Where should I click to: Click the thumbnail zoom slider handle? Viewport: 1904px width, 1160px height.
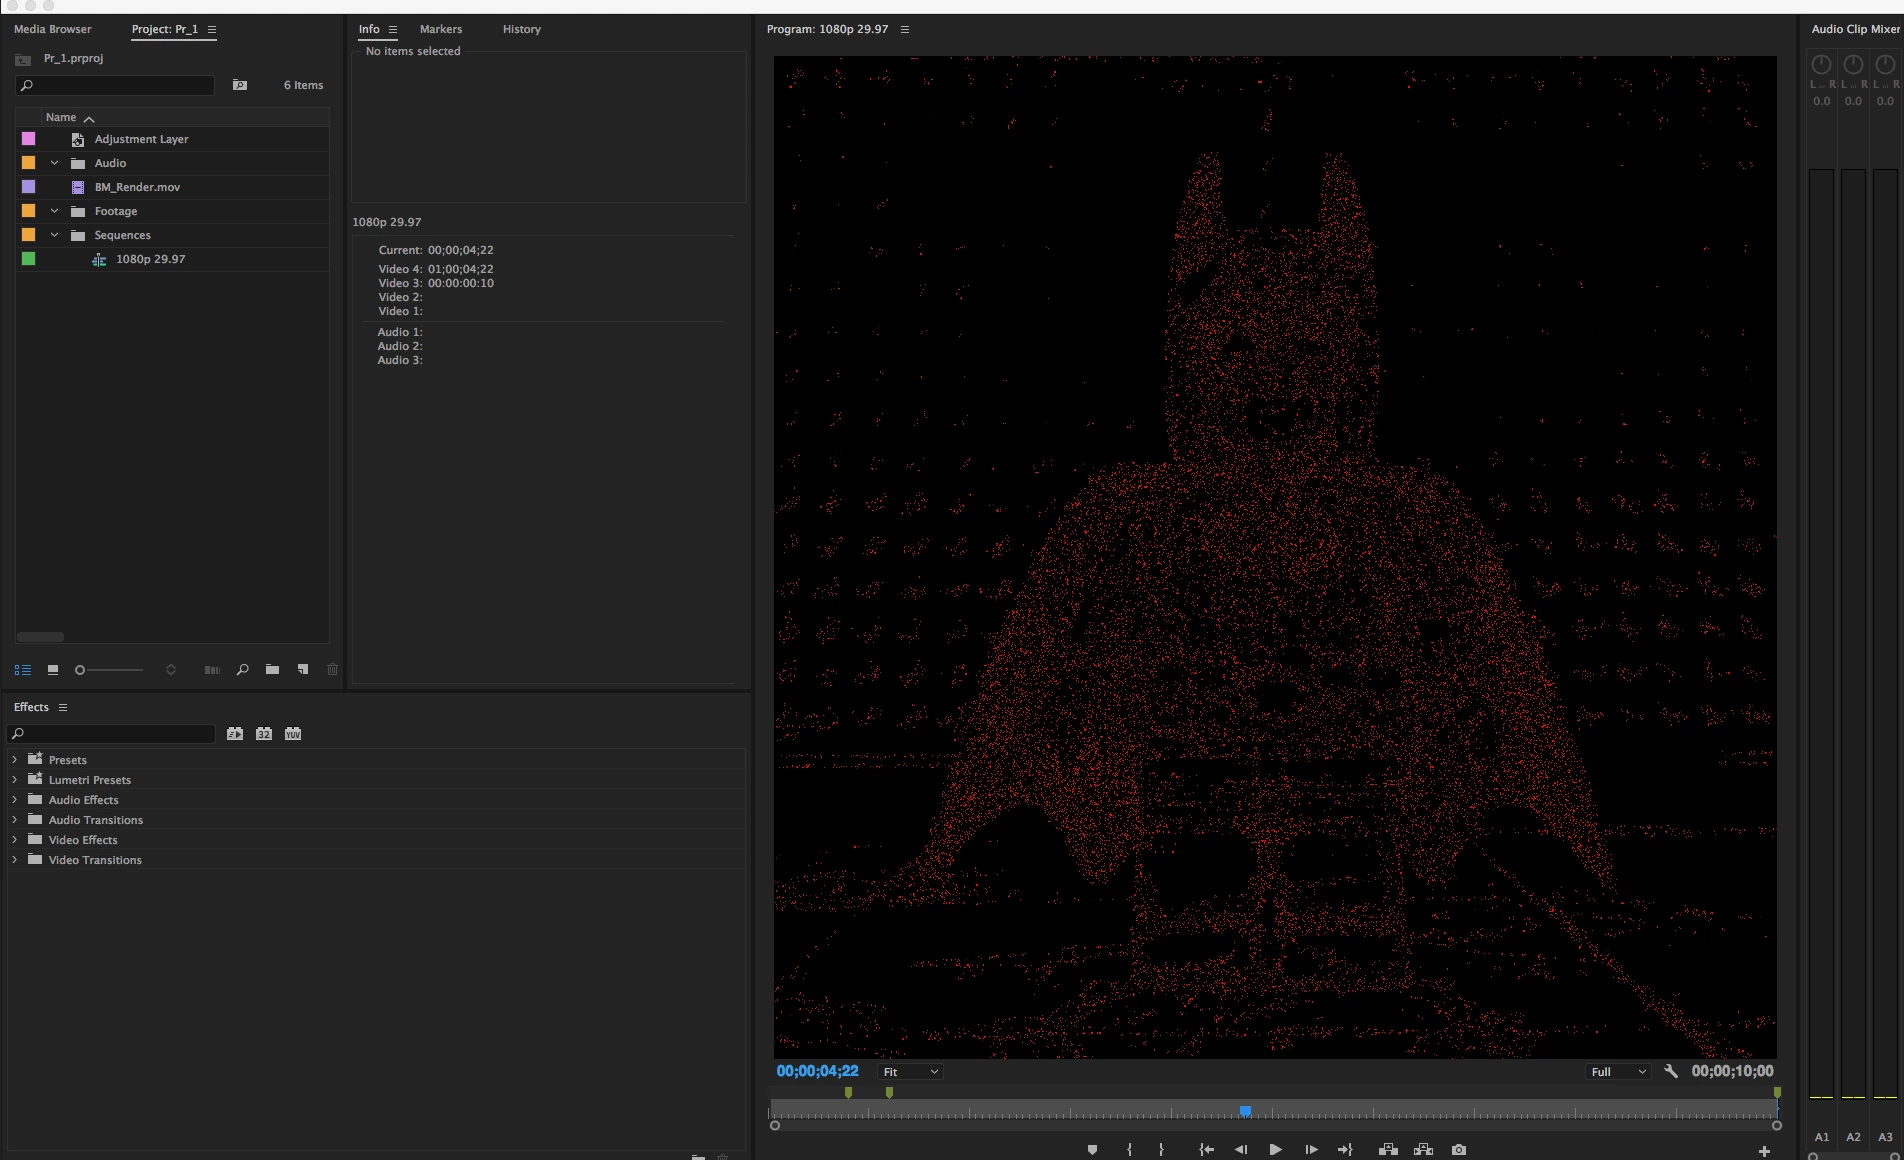[80, 670]
